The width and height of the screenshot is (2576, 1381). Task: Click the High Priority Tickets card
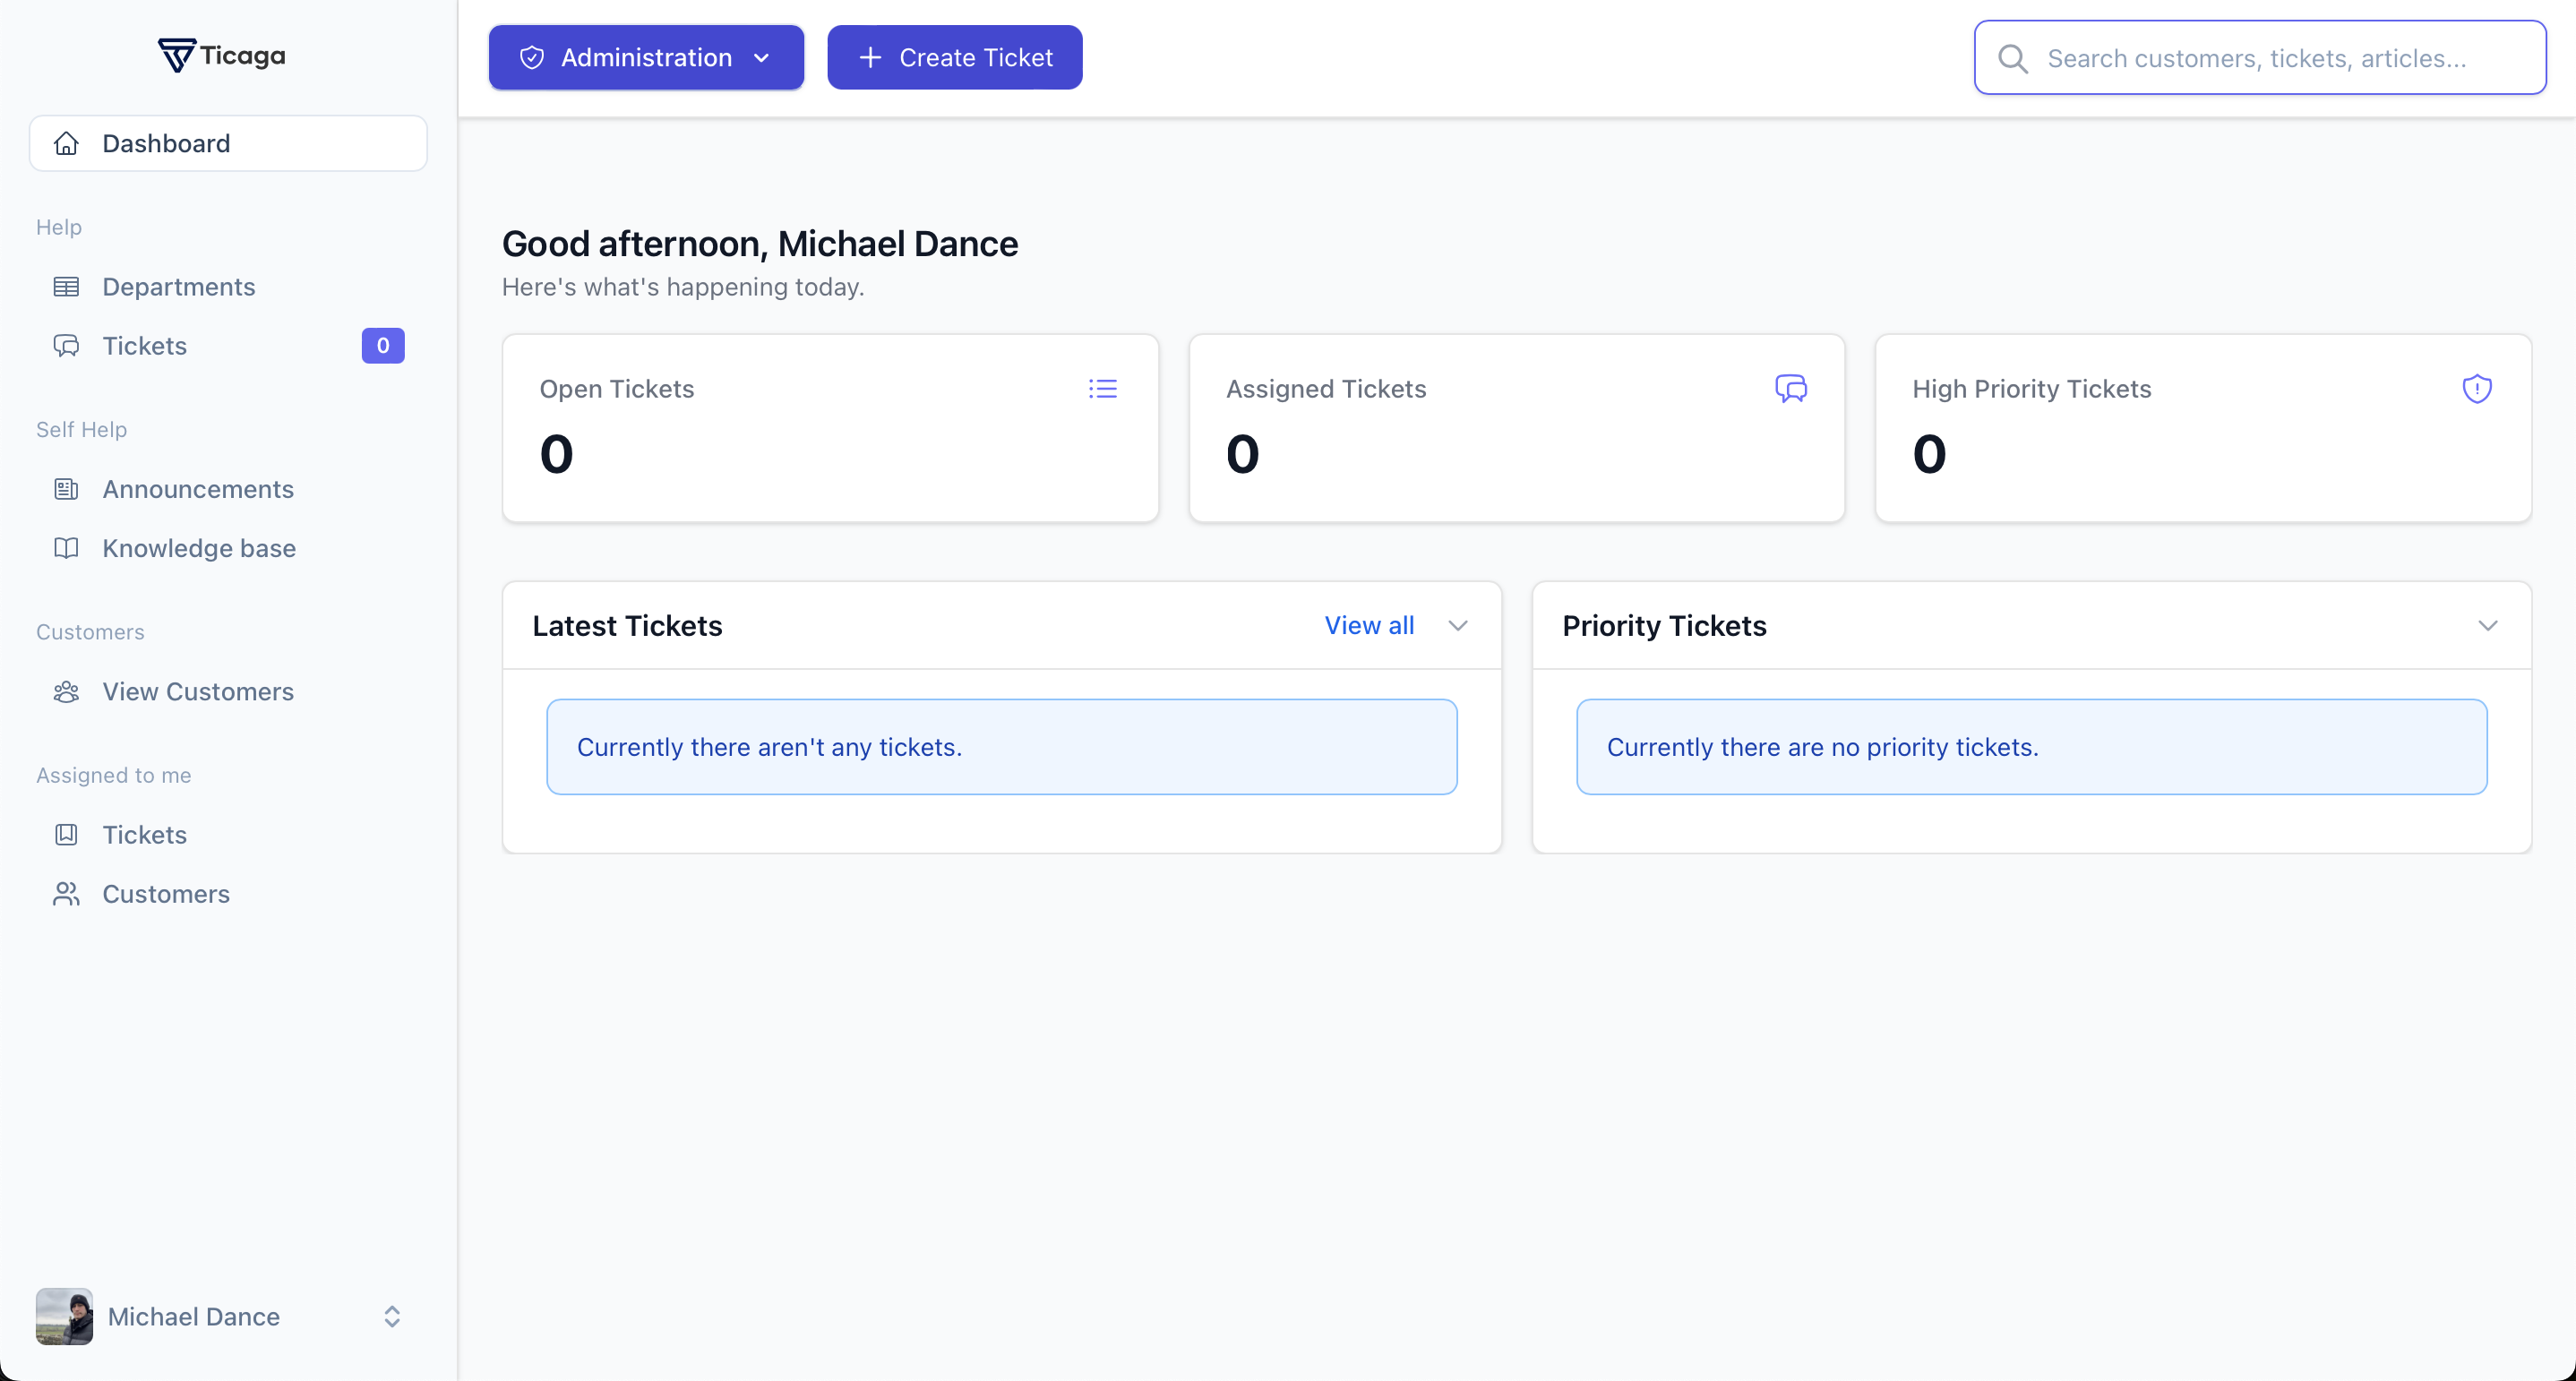(x=2203, y=428)
